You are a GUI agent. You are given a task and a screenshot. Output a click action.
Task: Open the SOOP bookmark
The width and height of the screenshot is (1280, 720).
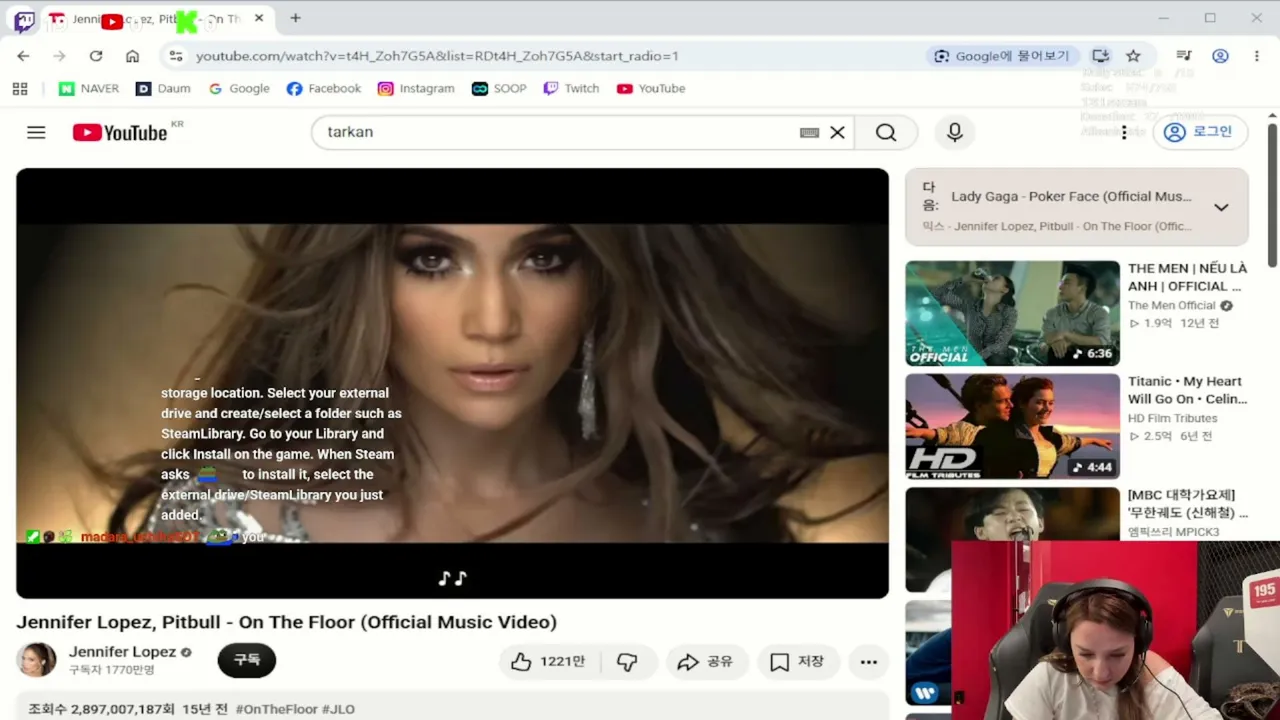(499, 89)
